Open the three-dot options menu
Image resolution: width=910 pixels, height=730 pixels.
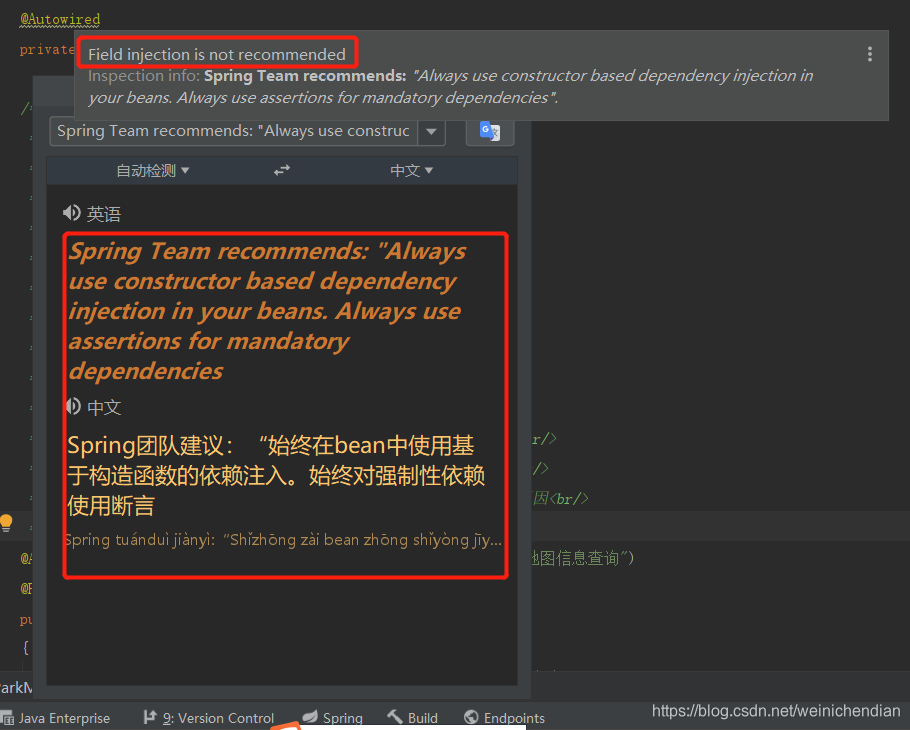pyautogui.click(x=869, y=54)
